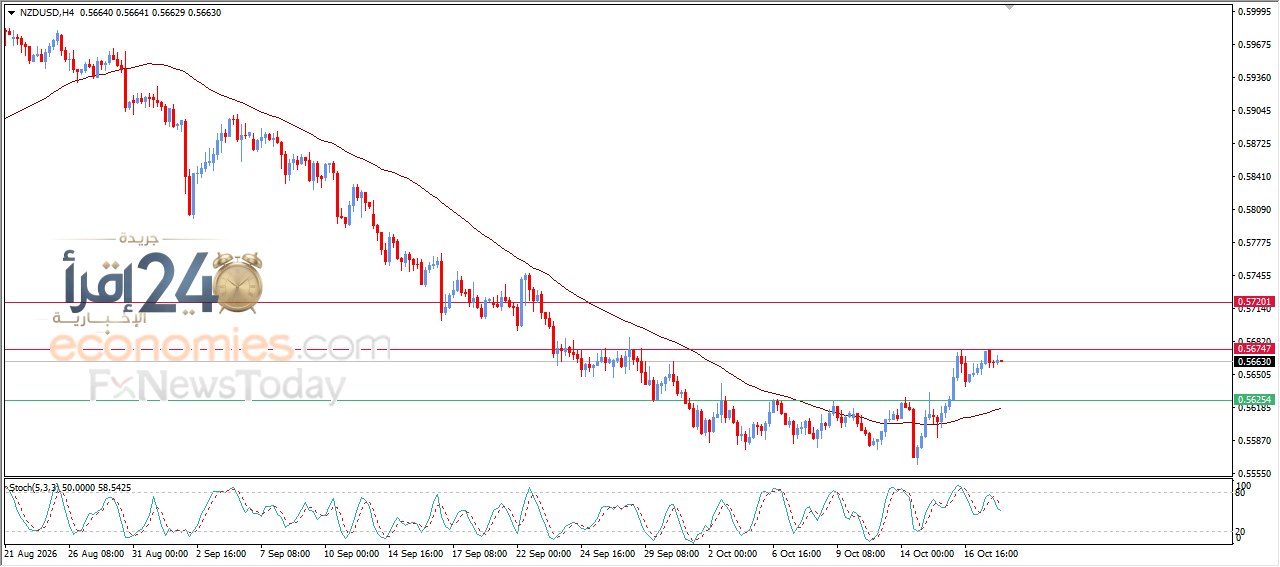Click price axis value 0.58725
Viewport: 1280px width, 567px height.
1254,144
